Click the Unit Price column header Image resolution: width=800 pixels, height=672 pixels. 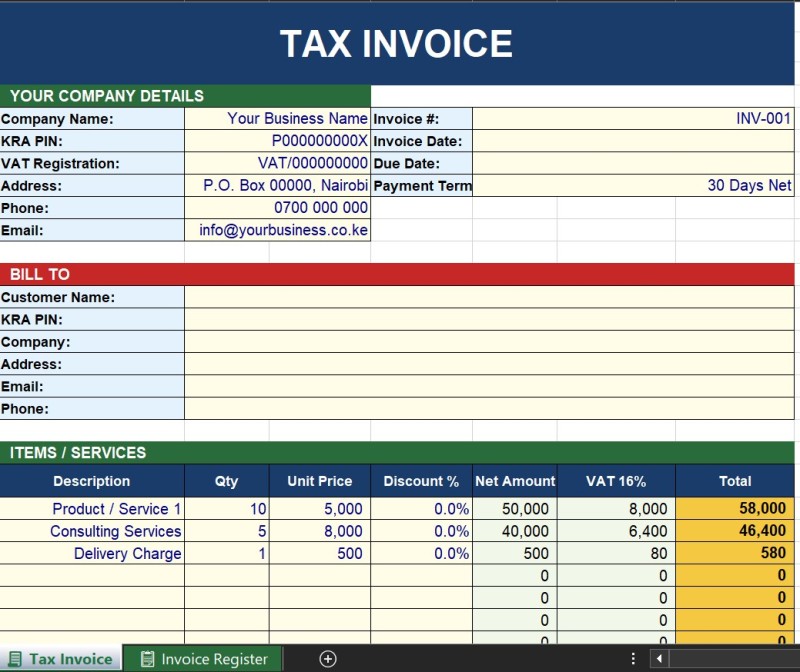(x=320, y=481)
